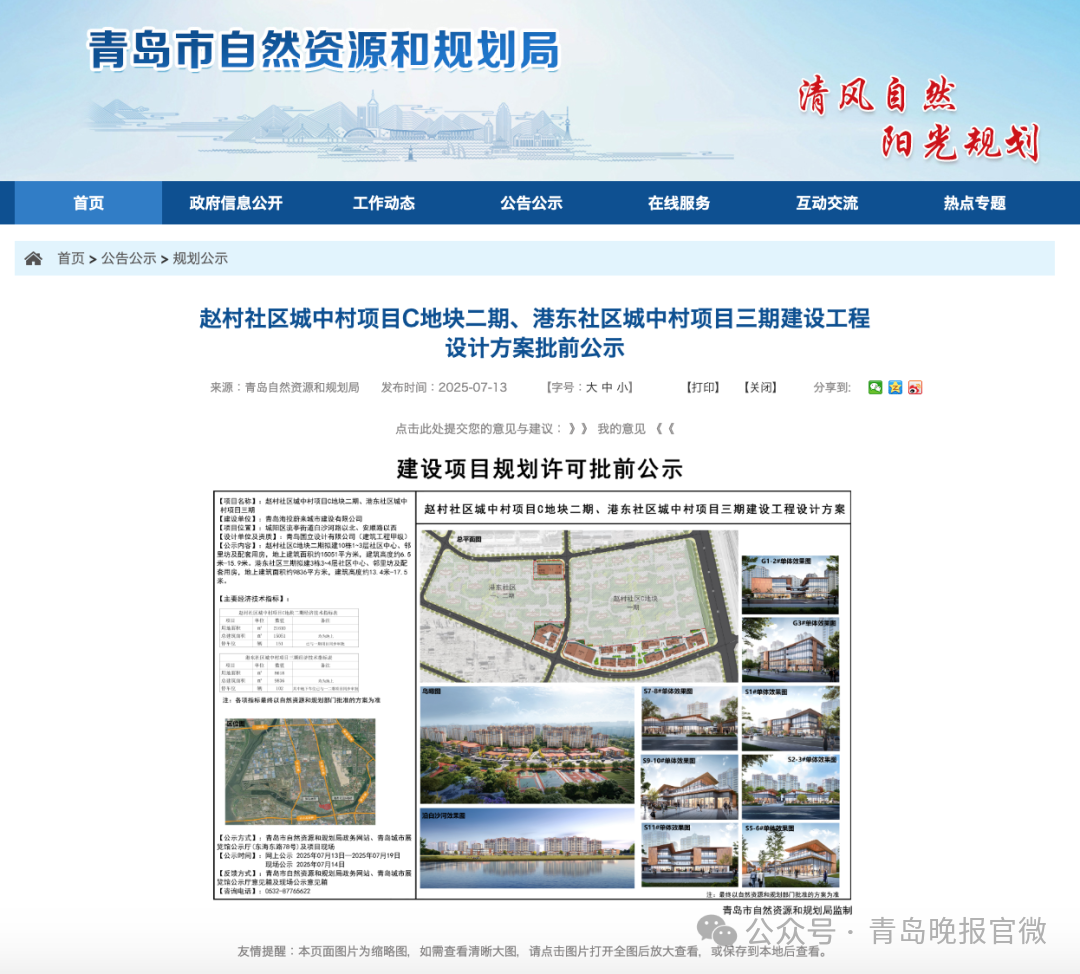Navigate to the 热点专题 section

974,203
